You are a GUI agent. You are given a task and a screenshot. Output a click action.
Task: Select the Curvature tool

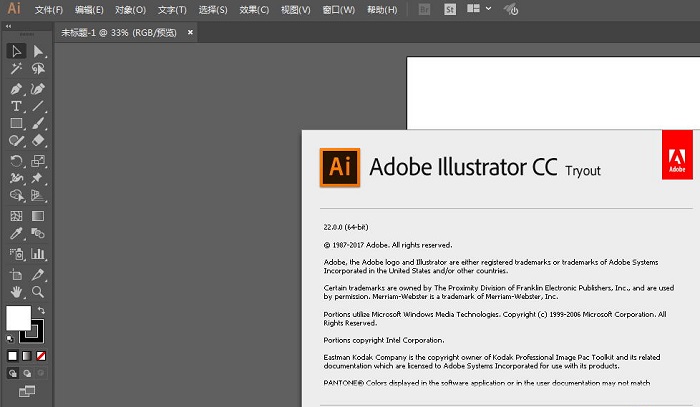(x=38, y=89)
